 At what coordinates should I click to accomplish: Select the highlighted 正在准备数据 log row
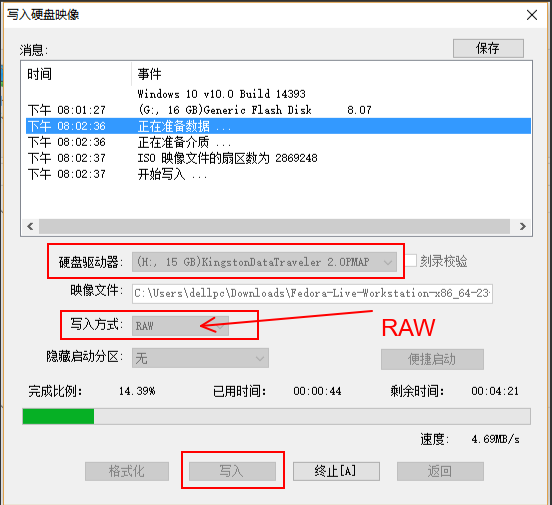pos(278,126)
